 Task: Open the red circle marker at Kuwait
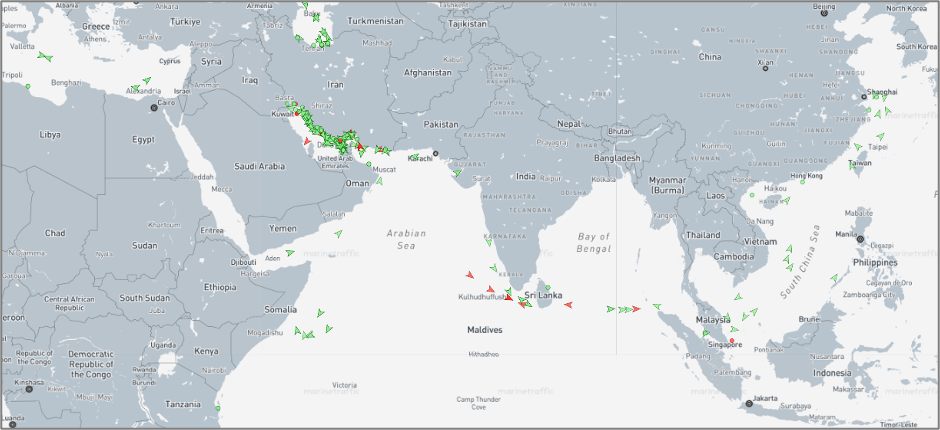[x=297, y=113]
